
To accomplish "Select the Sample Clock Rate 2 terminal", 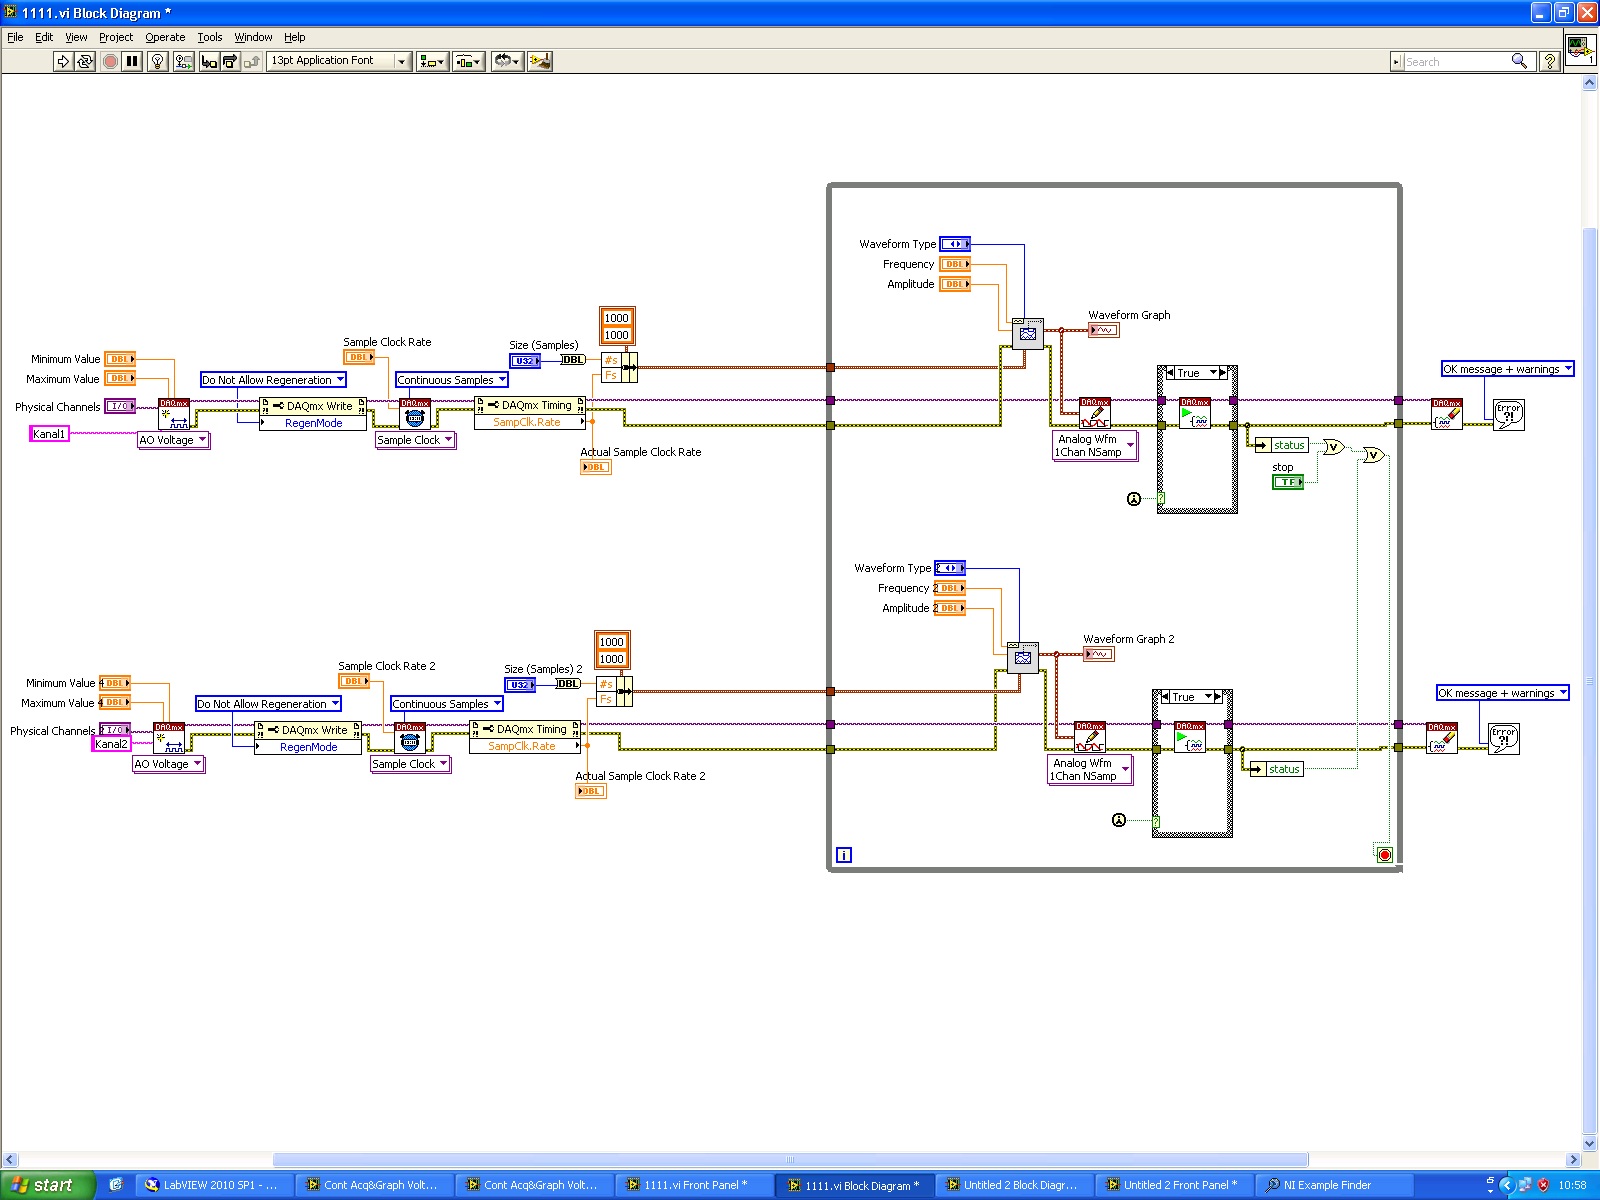I will click(x=354, y=682).
